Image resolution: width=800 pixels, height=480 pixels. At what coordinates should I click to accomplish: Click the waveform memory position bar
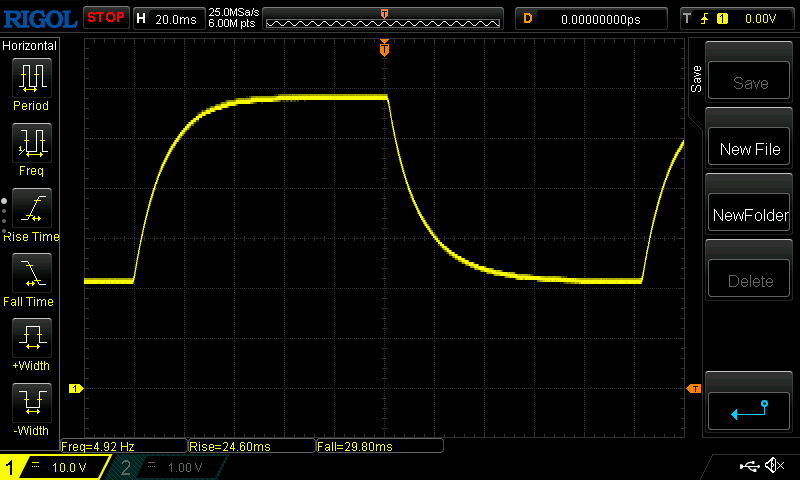[x=384, y=18]
